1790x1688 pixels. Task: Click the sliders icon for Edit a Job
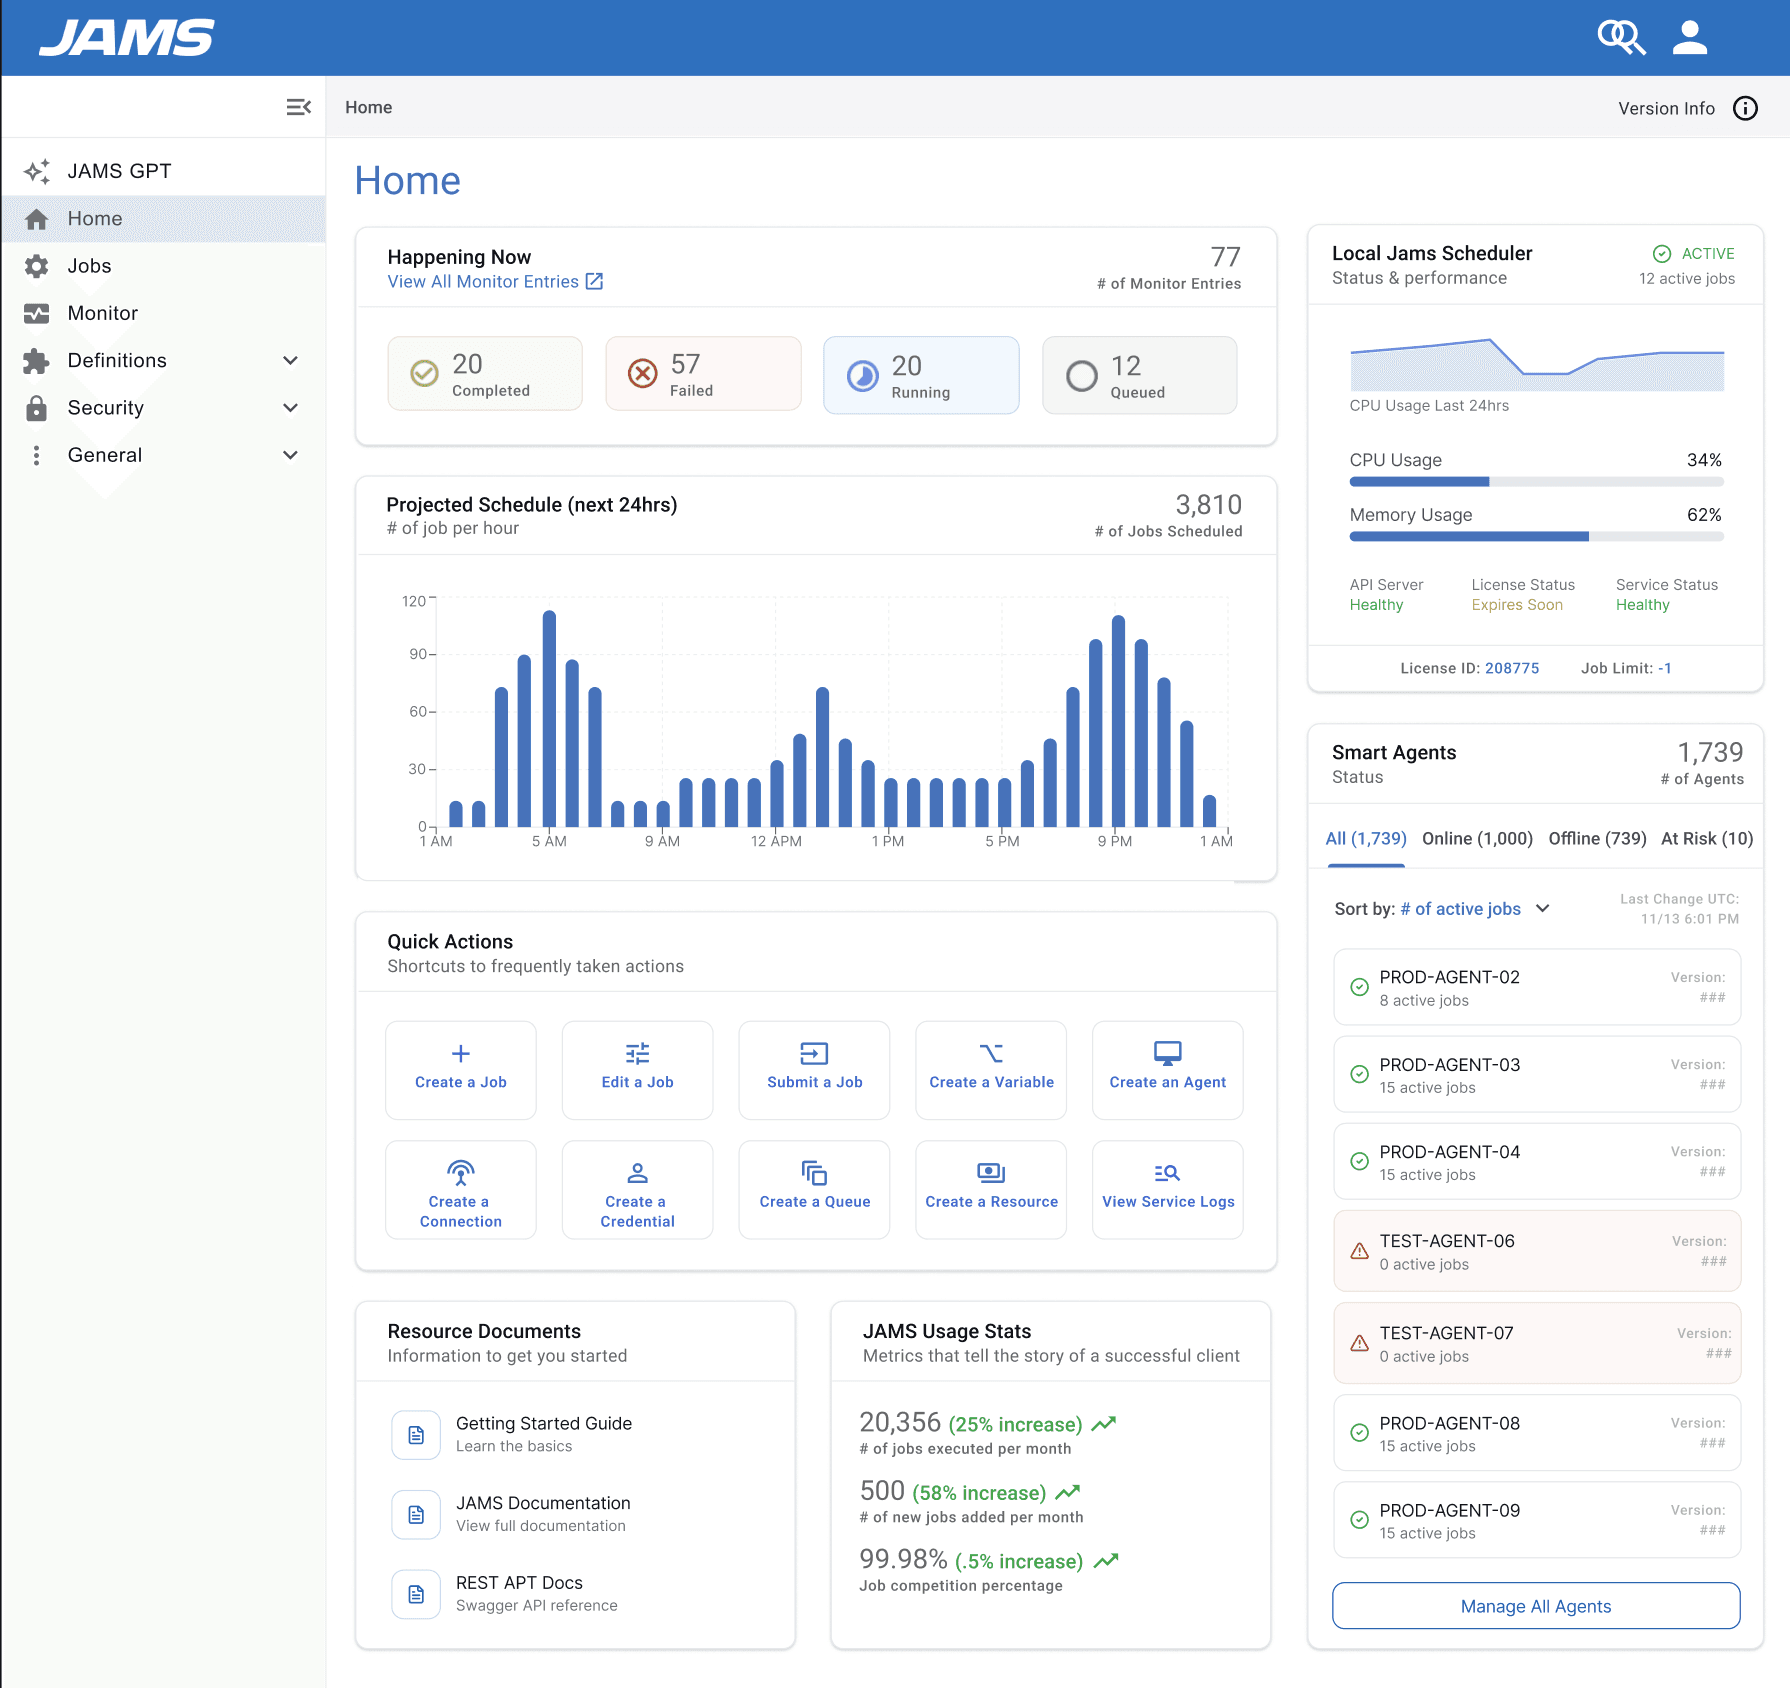point(638,1053)
